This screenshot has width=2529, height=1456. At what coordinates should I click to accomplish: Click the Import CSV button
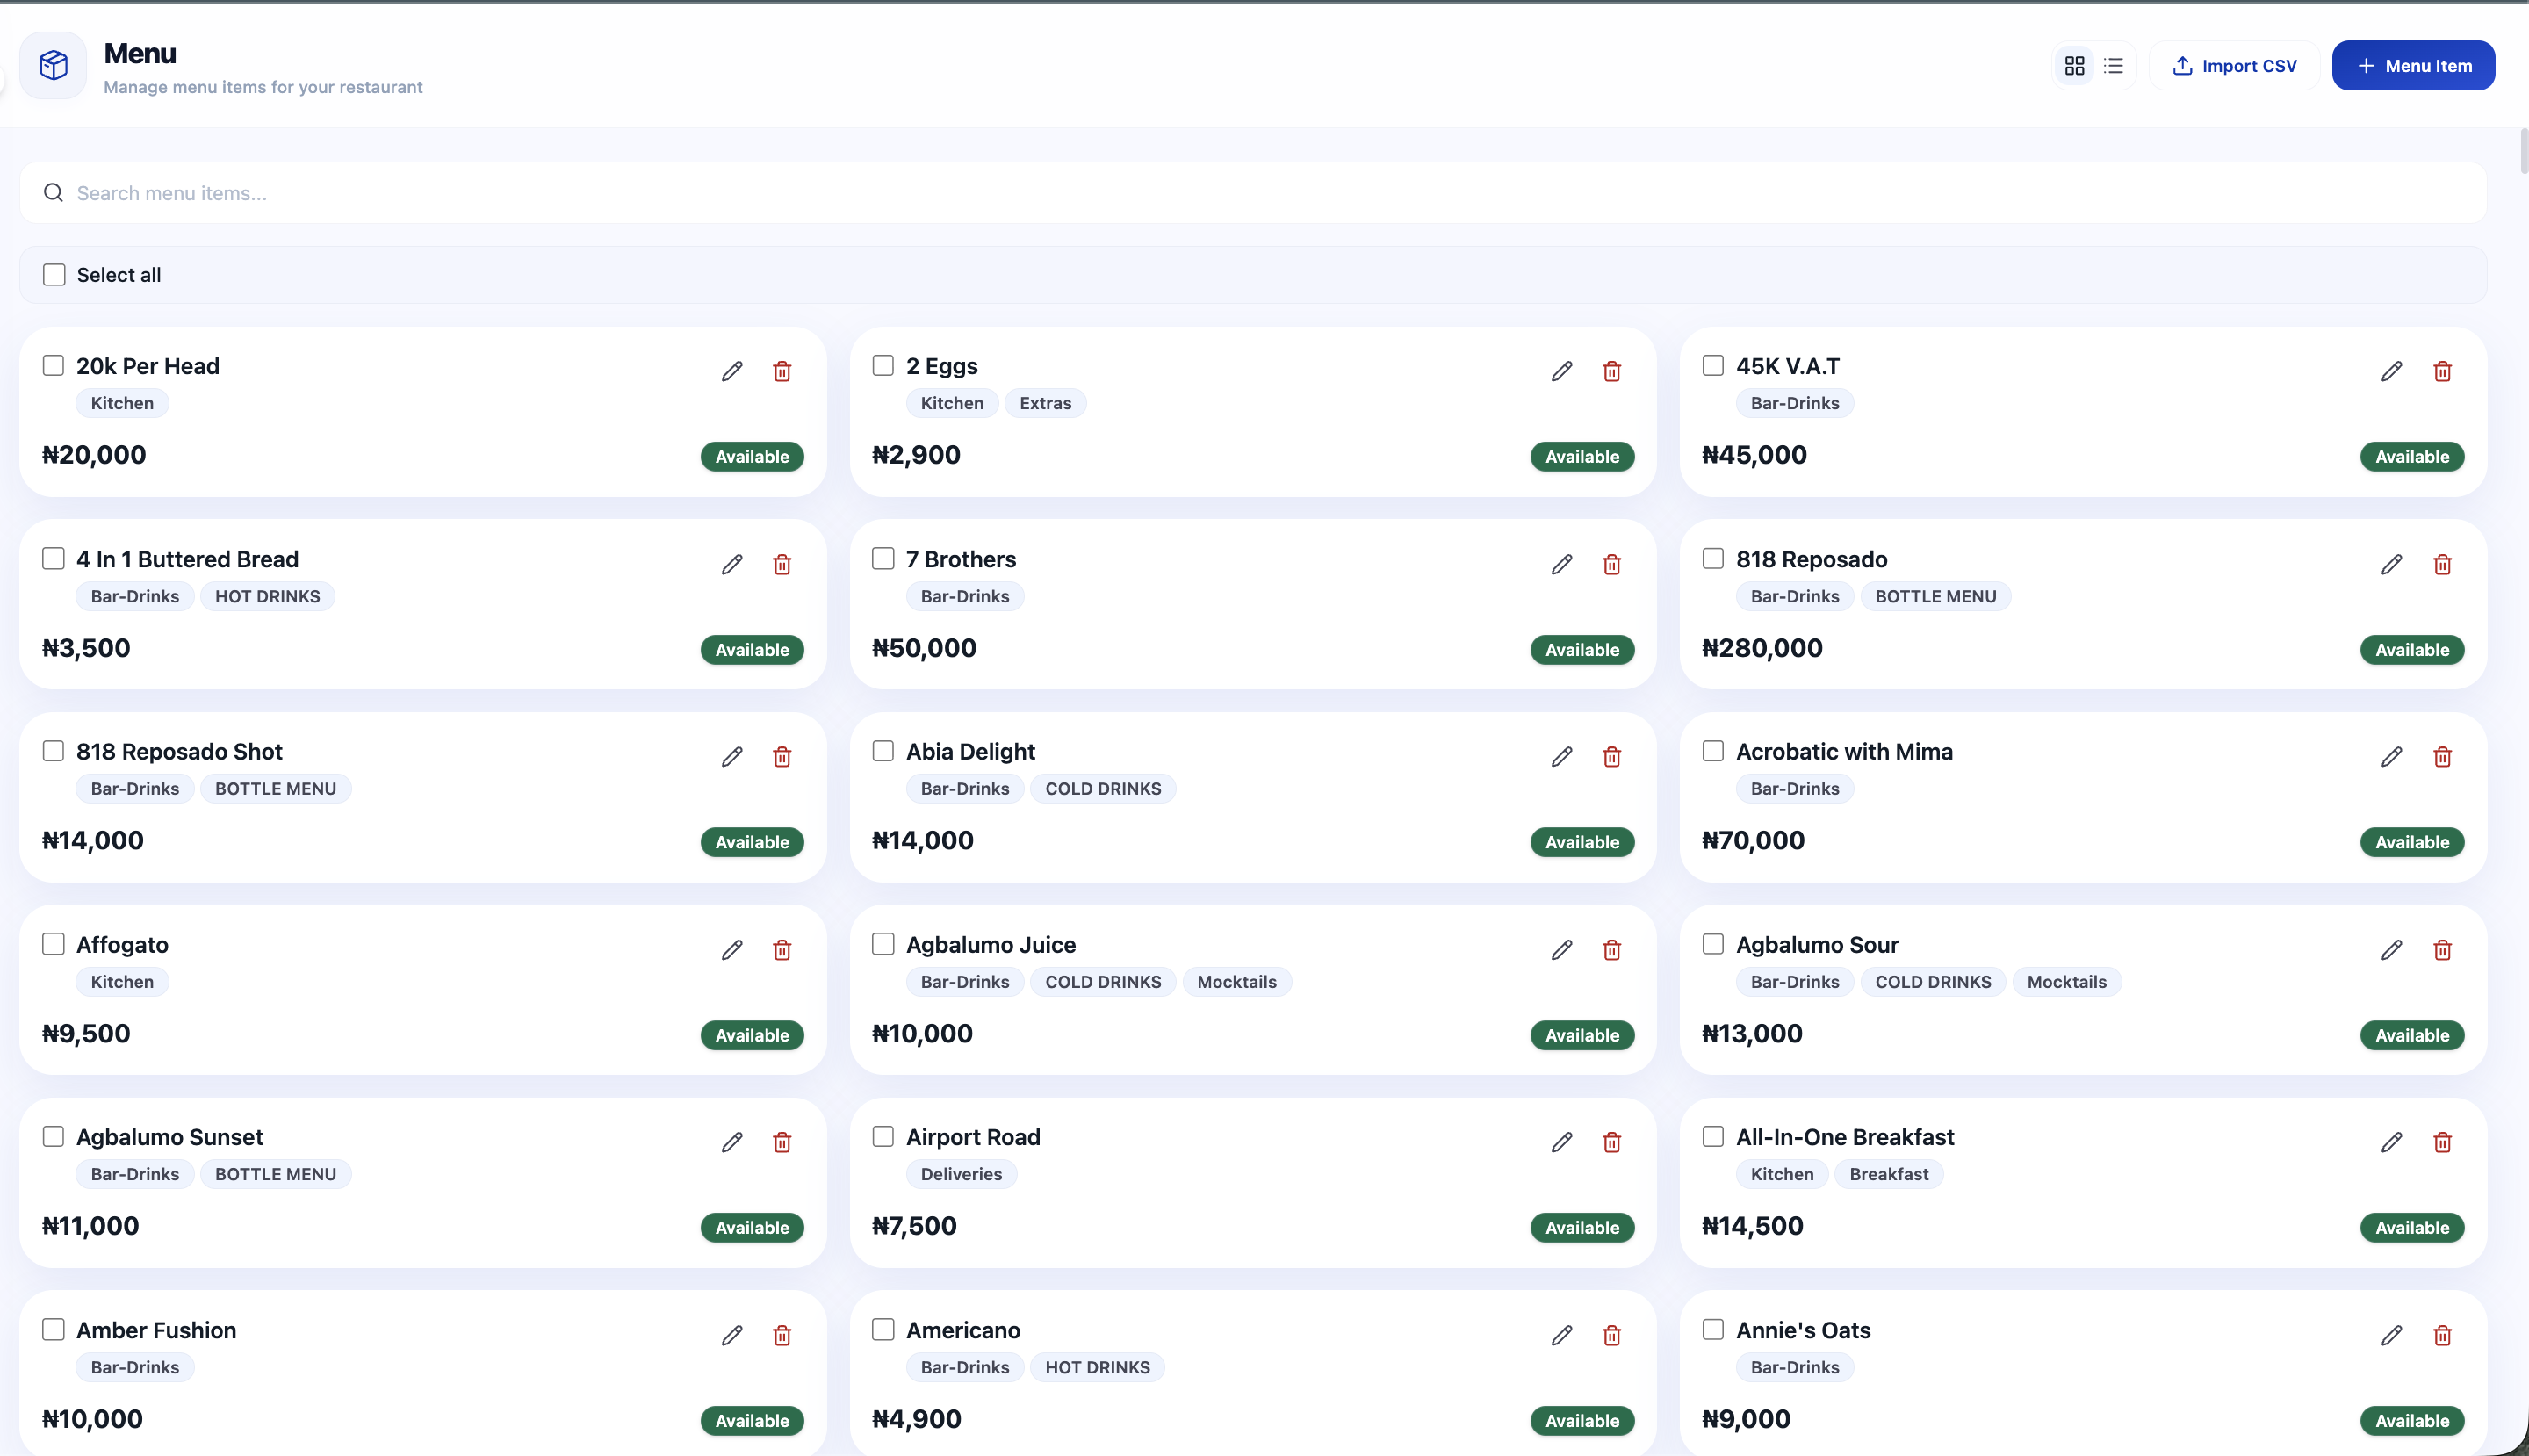(2234, 66)
